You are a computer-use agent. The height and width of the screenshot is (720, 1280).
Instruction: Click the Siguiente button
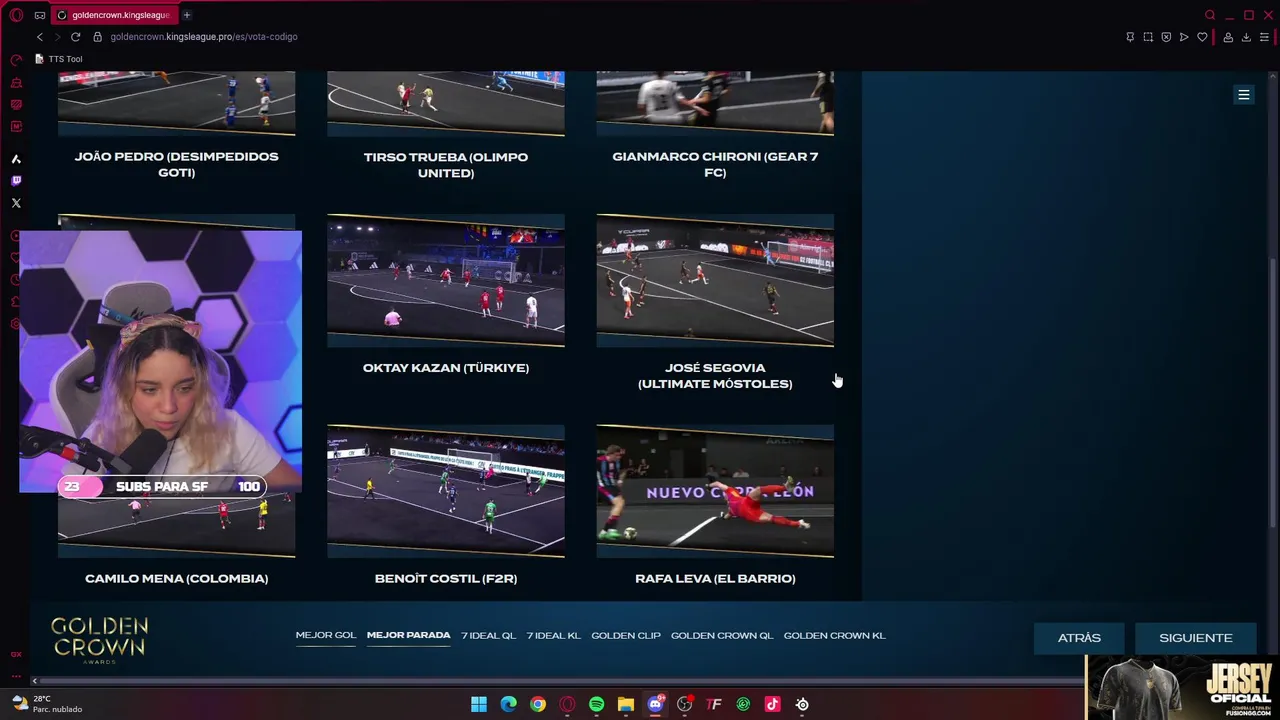tap(1196, 638)
